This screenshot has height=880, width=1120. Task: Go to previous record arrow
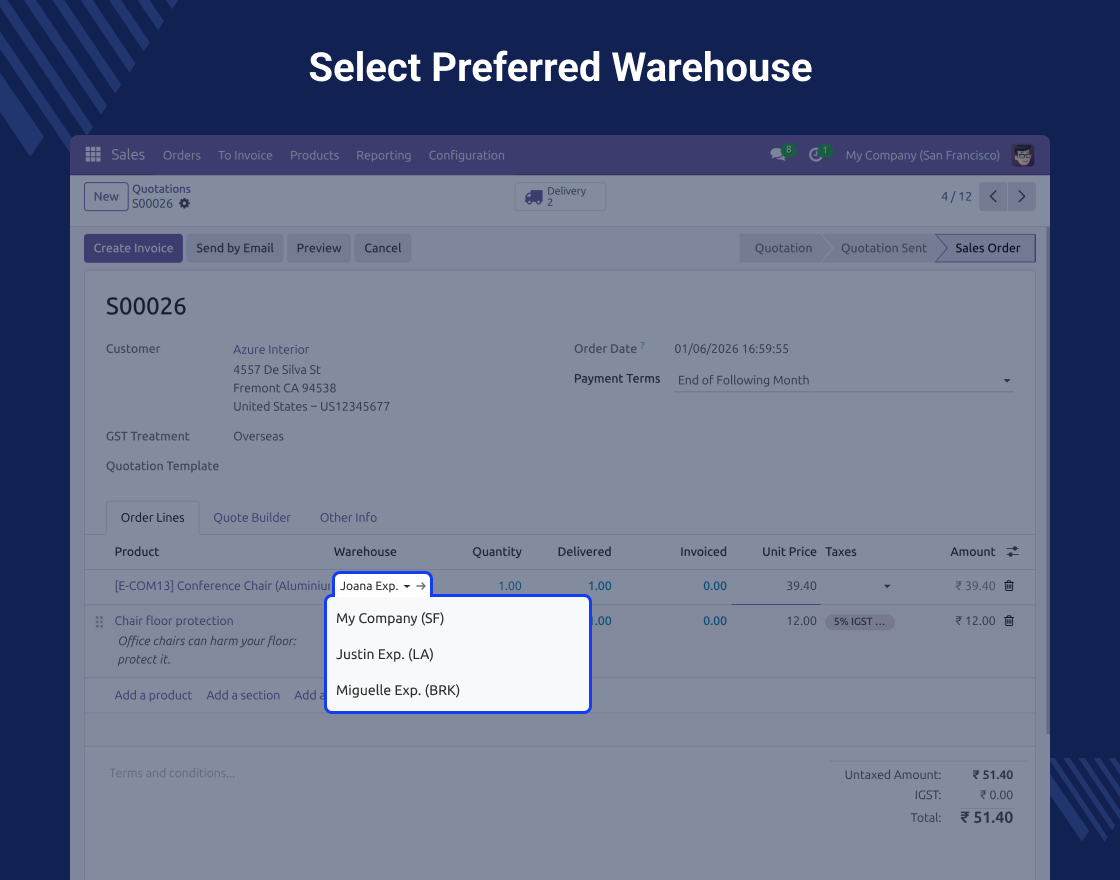pyautogui.click(x=993, y=196)
